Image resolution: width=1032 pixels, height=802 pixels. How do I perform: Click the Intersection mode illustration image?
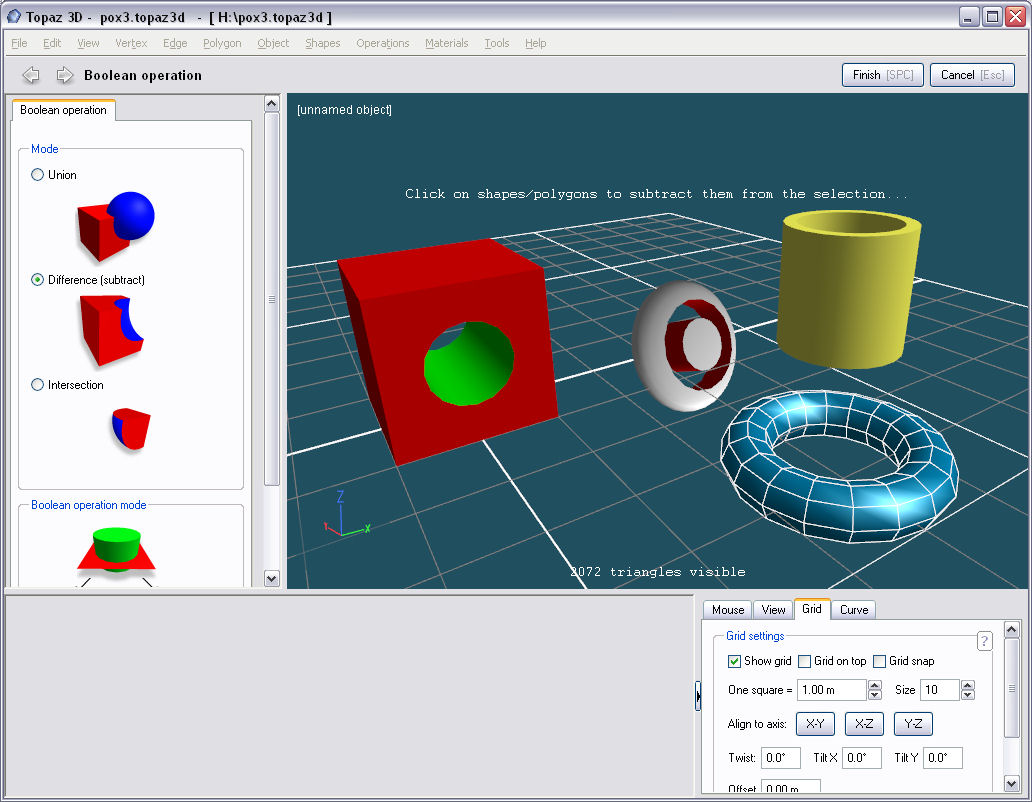[130, 428]
